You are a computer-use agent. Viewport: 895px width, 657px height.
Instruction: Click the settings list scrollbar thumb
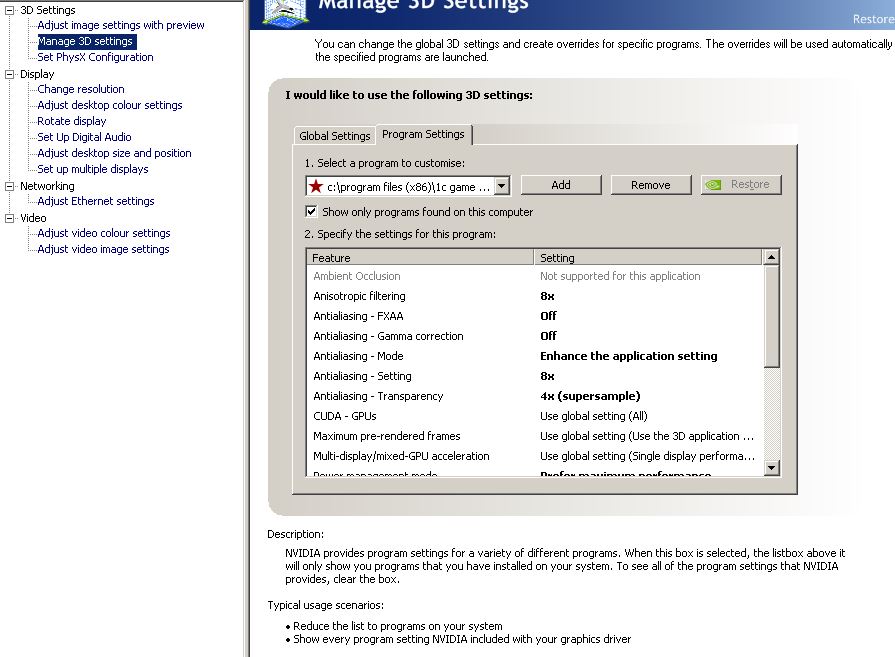point(771,316)
